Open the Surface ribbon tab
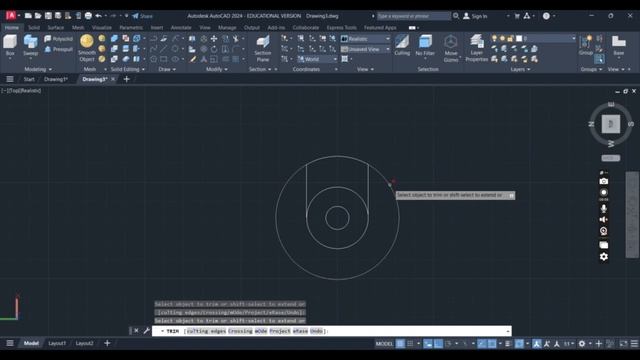Screen dimensions: 640x360 56,28
